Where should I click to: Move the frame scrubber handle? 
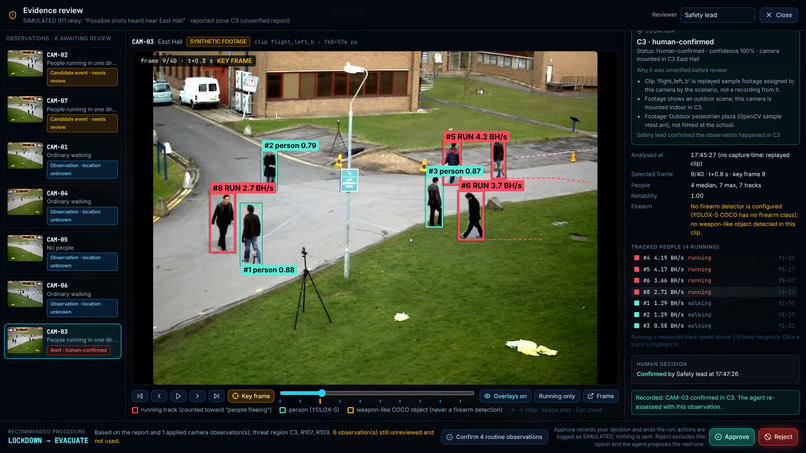[x=322, y=393]
